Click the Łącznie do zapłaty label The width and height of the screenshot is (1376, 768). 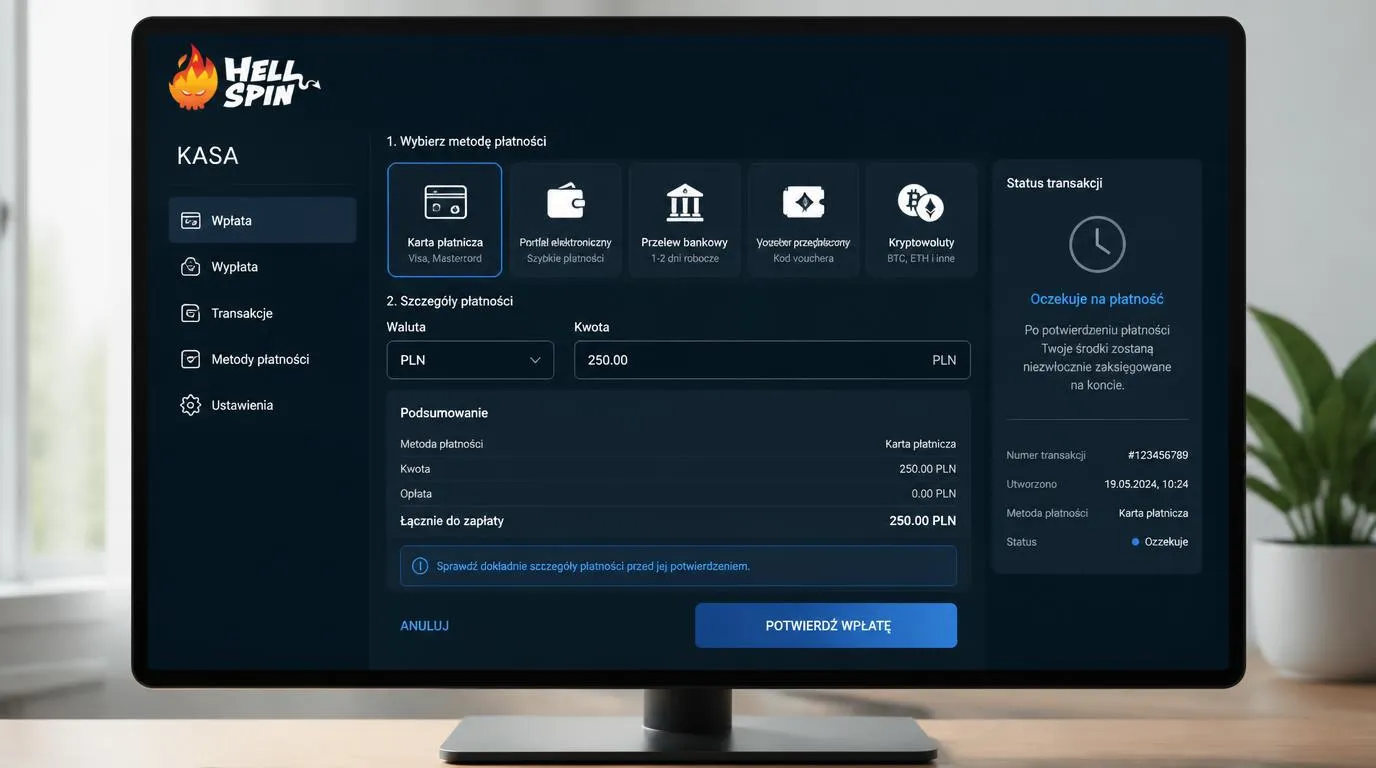coord(452,521)
